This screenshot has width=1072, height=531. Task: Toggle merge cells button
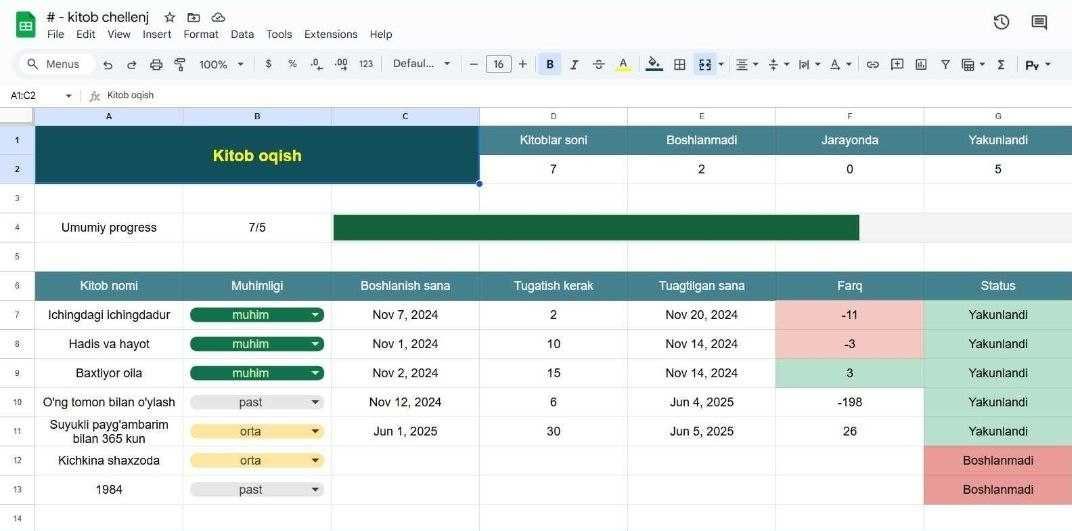[704, 64]
